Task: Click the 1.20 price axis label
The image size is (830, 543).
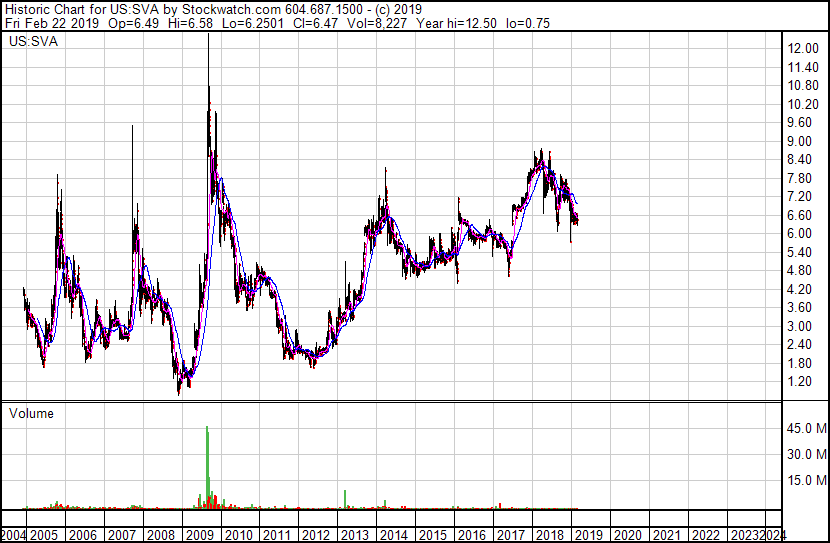Action: [799, 382]
